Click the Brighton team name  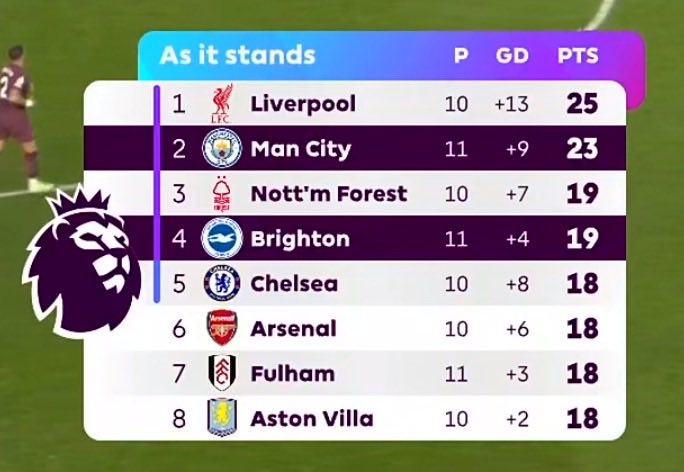coord(300,239)
